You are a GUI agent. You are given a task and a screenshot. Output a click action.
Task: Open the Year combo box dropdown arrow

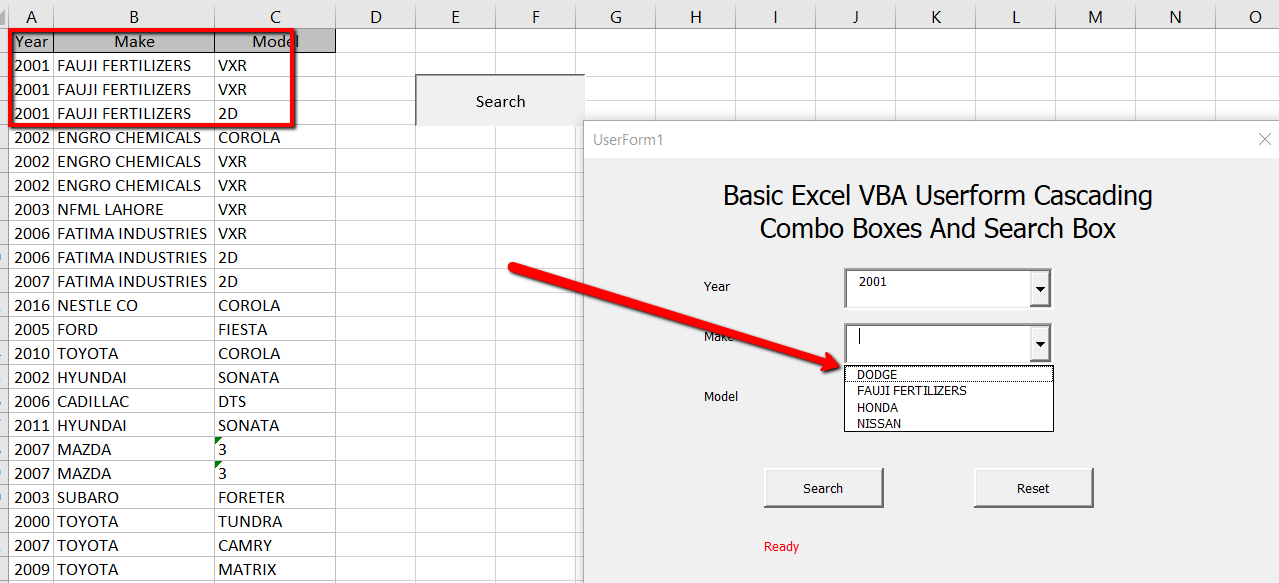point(1040,288)
